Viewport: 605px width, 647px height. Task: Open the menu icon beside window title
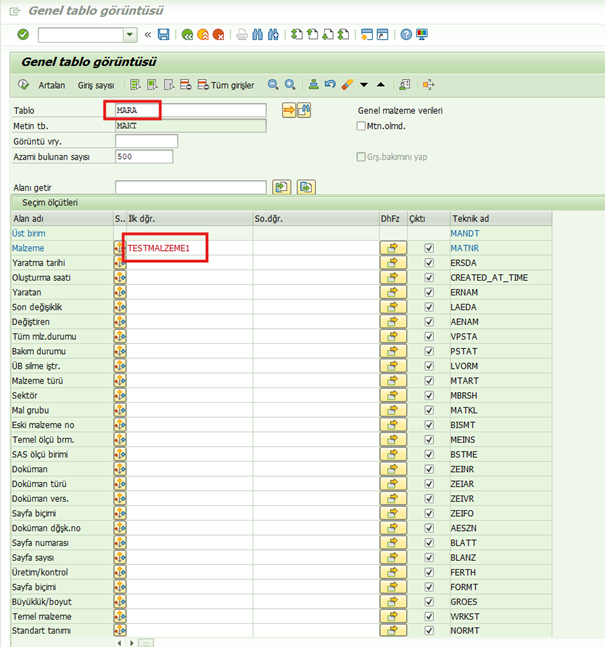tap(13, 10)
